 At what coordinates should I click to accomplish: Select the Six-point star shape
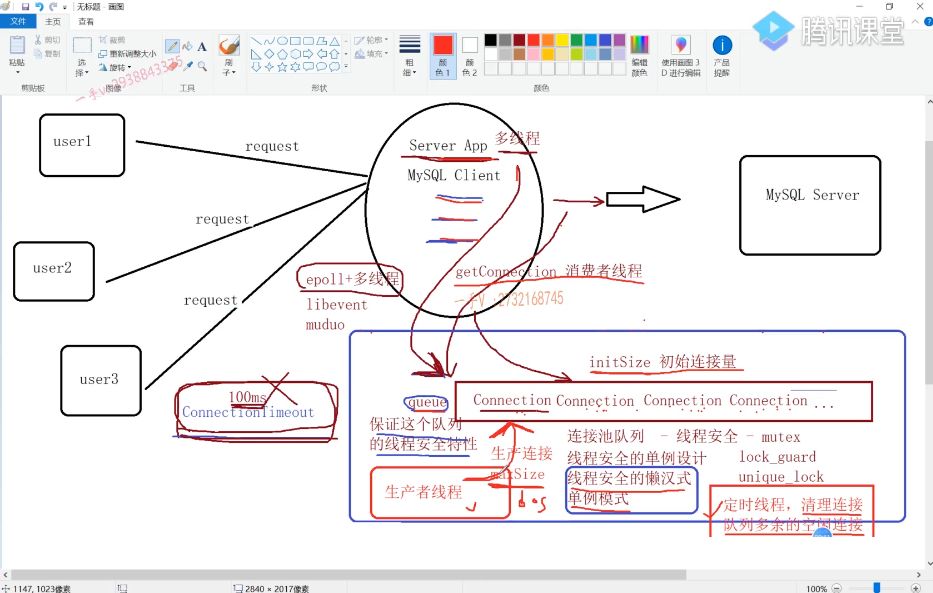click(296, 67)
